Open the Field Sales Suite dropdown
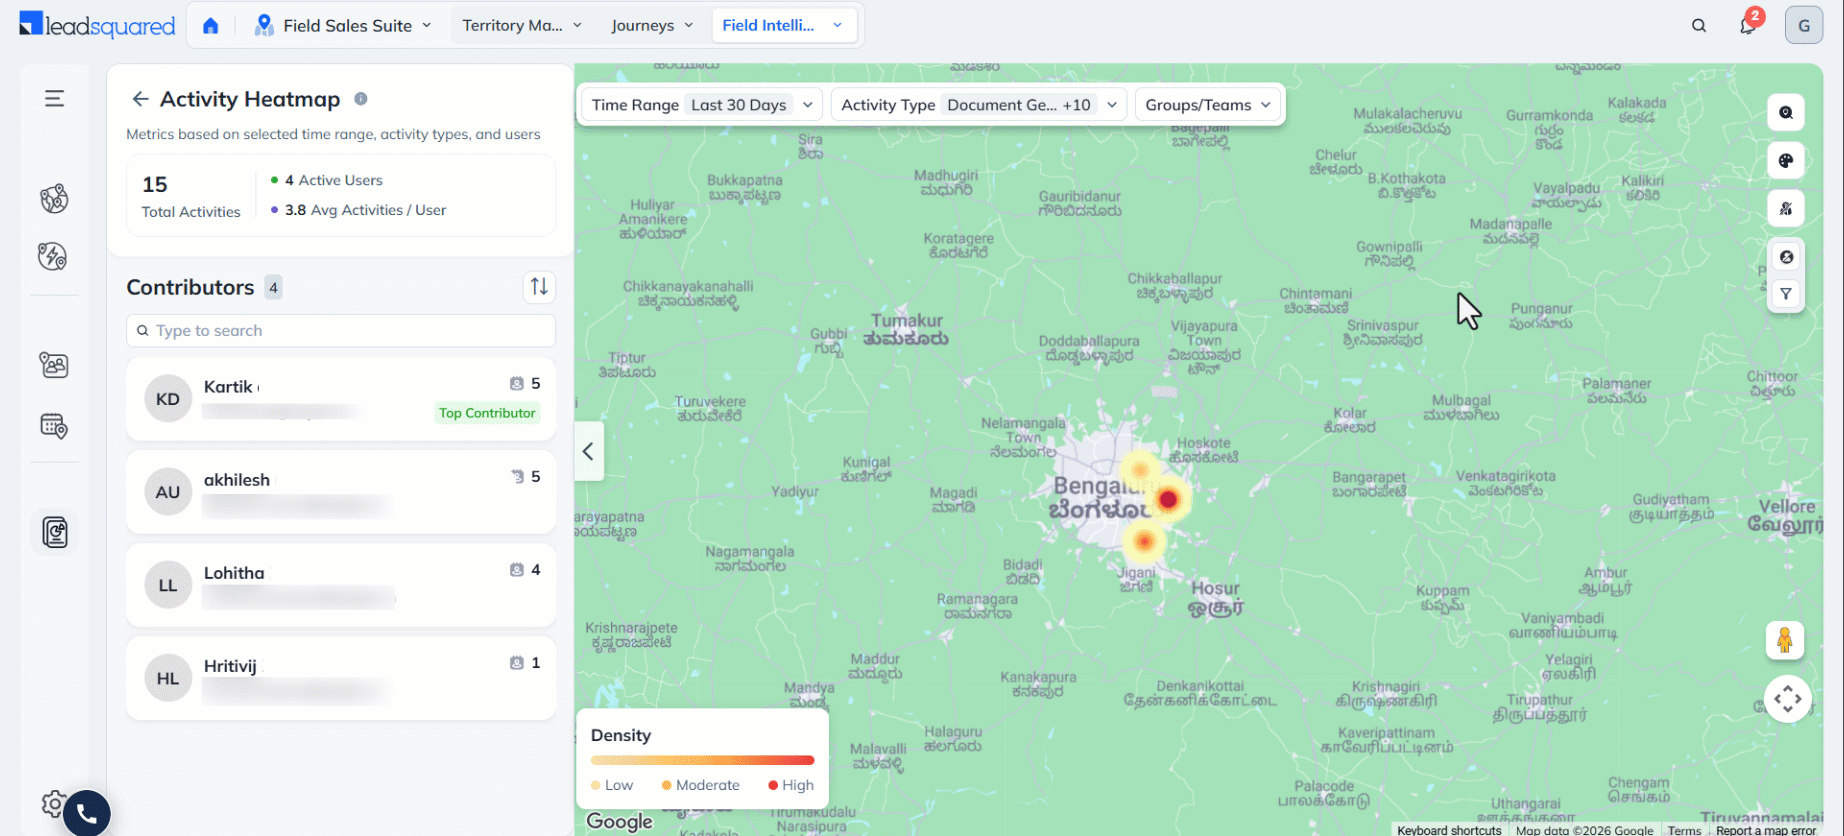1844x836 pixels. [343, 25]
